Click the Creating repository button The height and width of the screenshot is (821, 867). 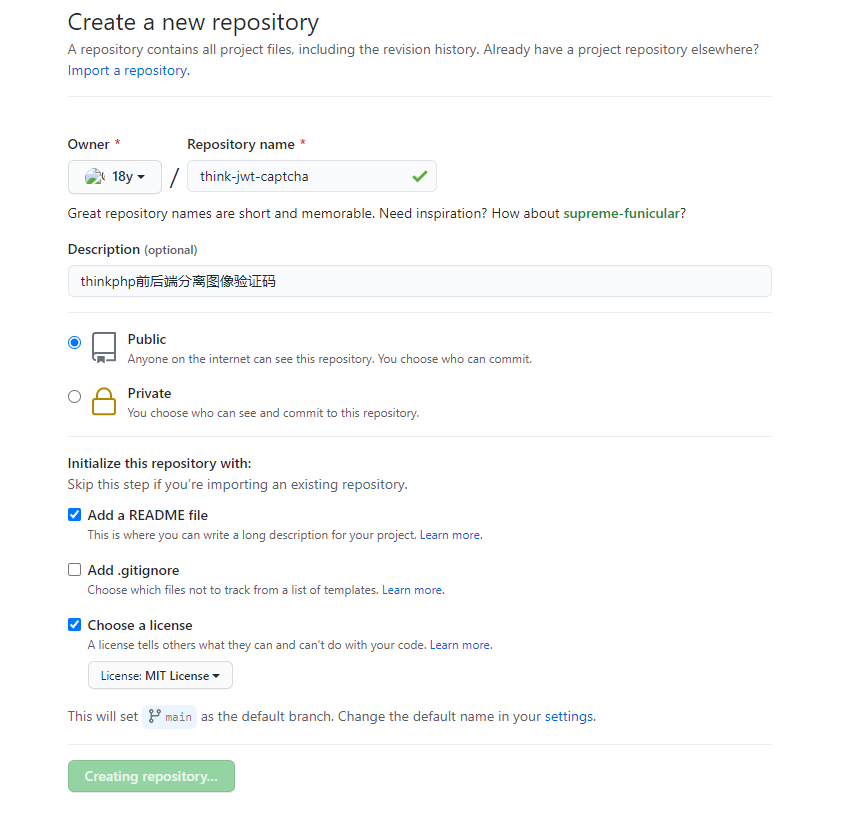coord(151,776)
